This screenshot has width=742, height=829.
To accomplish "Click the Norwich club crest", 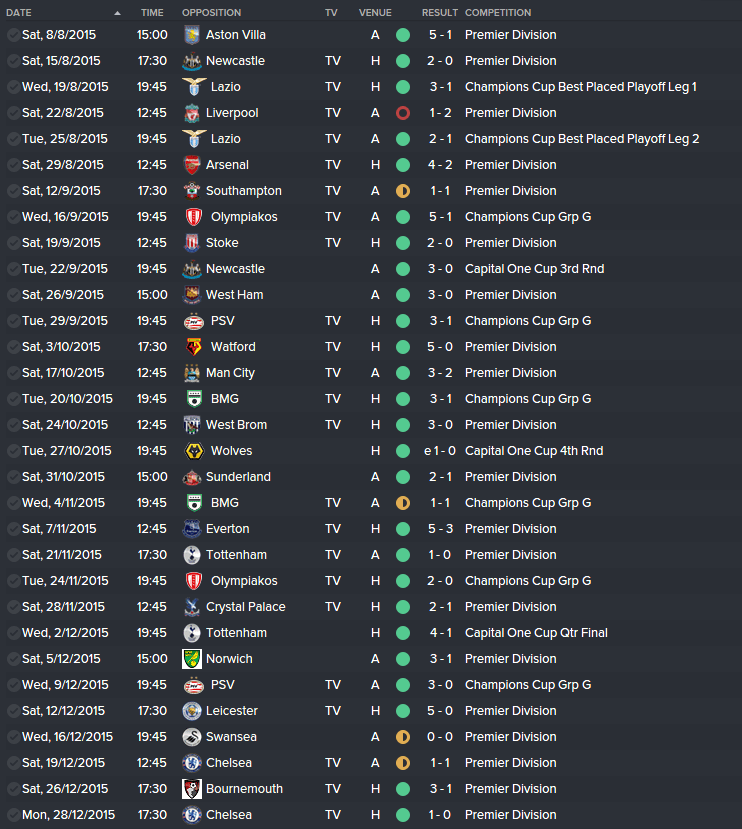I will [x=191, y=659].
